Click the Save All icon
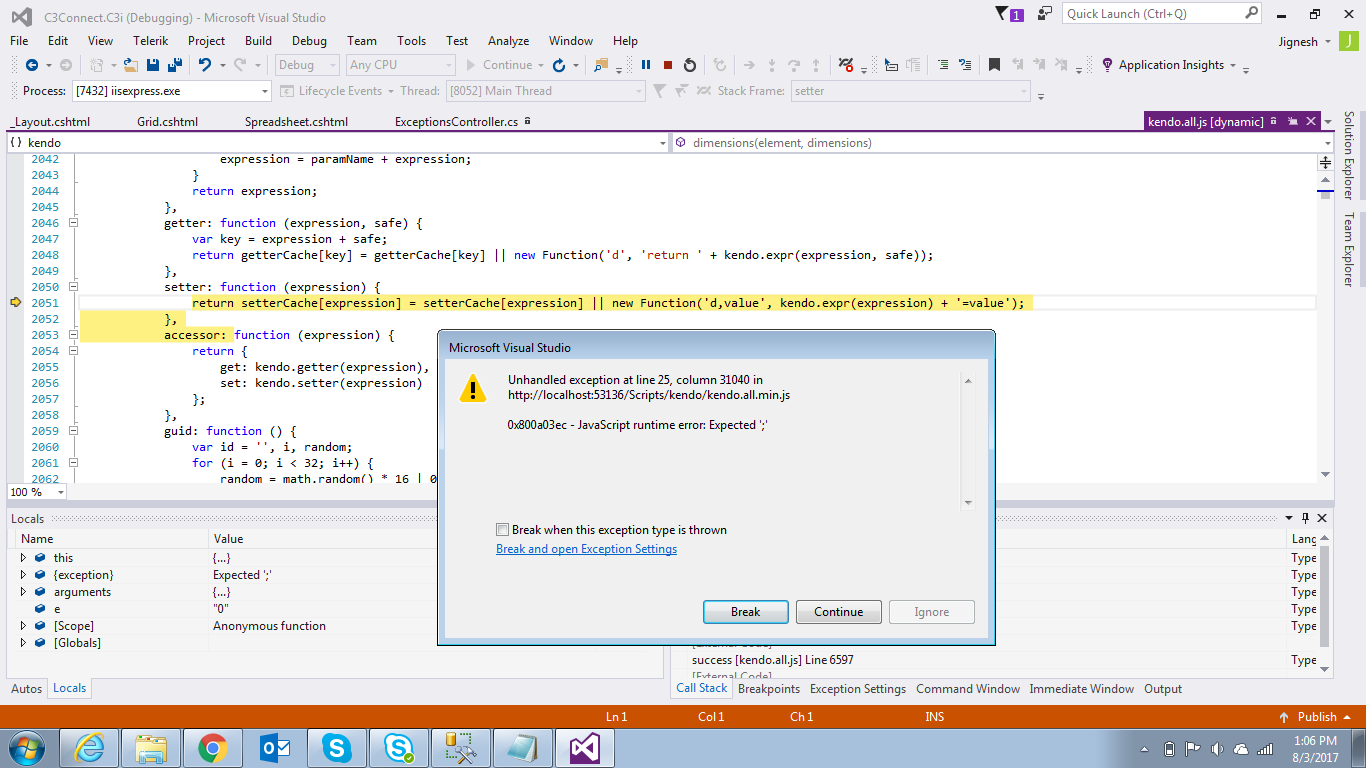This screenshot has width=1366, height=768. pos(175,65)
